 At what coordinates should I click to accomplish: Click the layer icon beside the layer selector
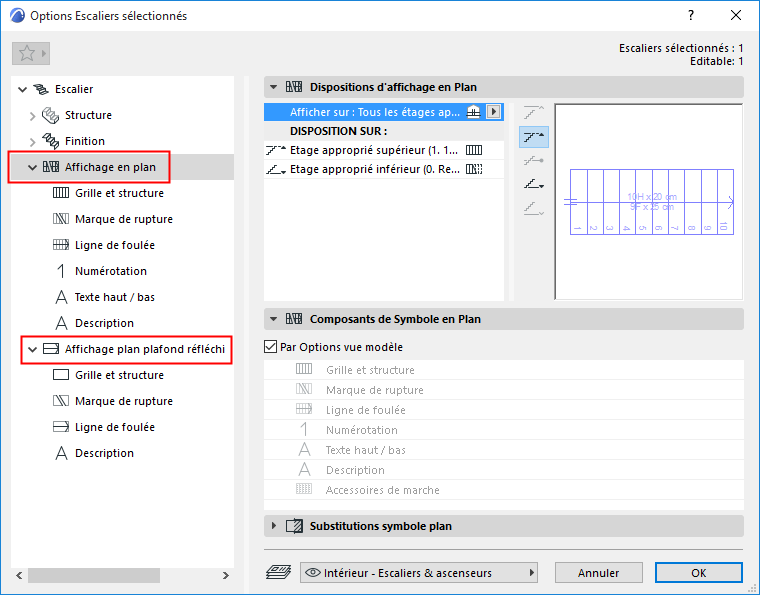279,573
